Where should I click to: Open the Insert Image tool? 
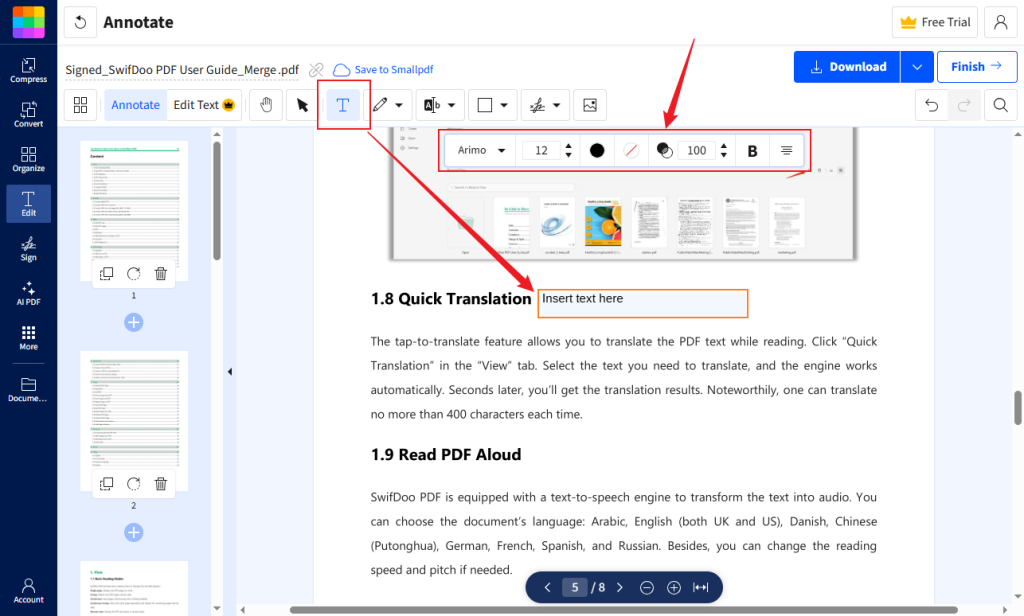(x=588, y=104)
